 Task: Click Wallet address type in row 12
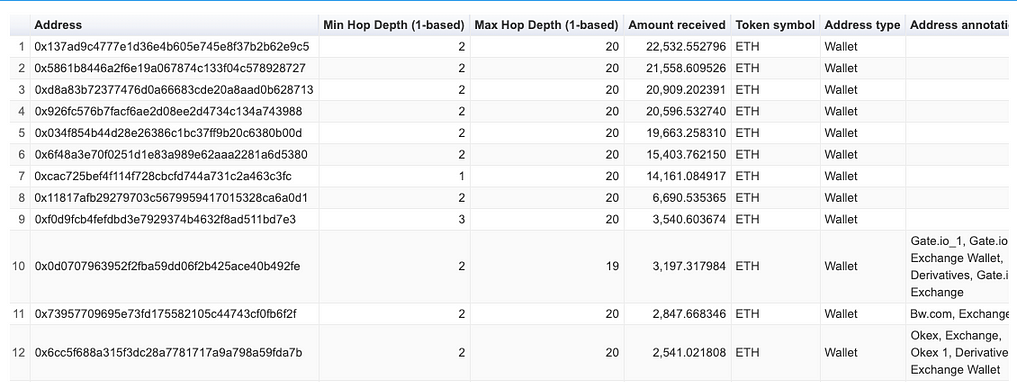point(841,353)
